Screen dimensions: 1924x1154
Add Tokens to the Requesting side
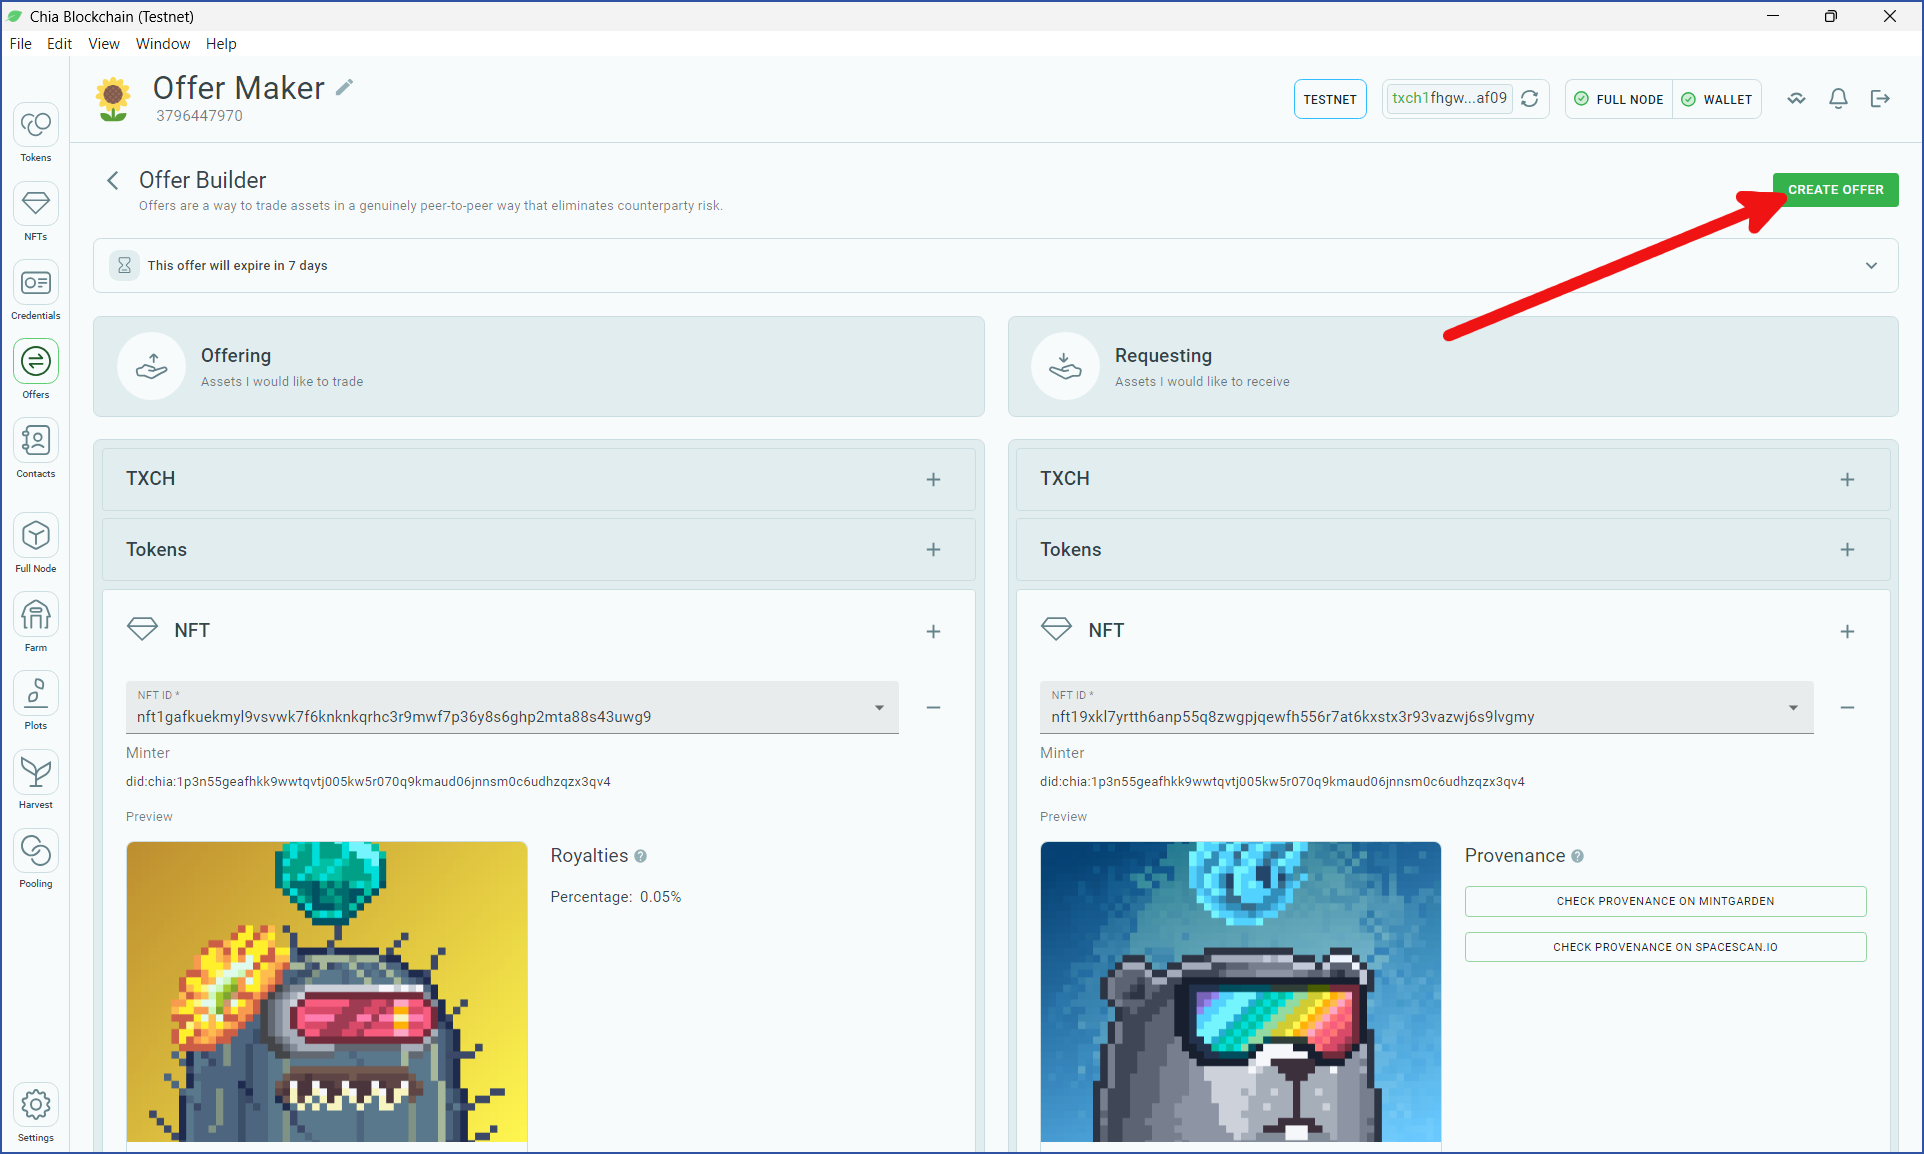(x=1847, y=550)
